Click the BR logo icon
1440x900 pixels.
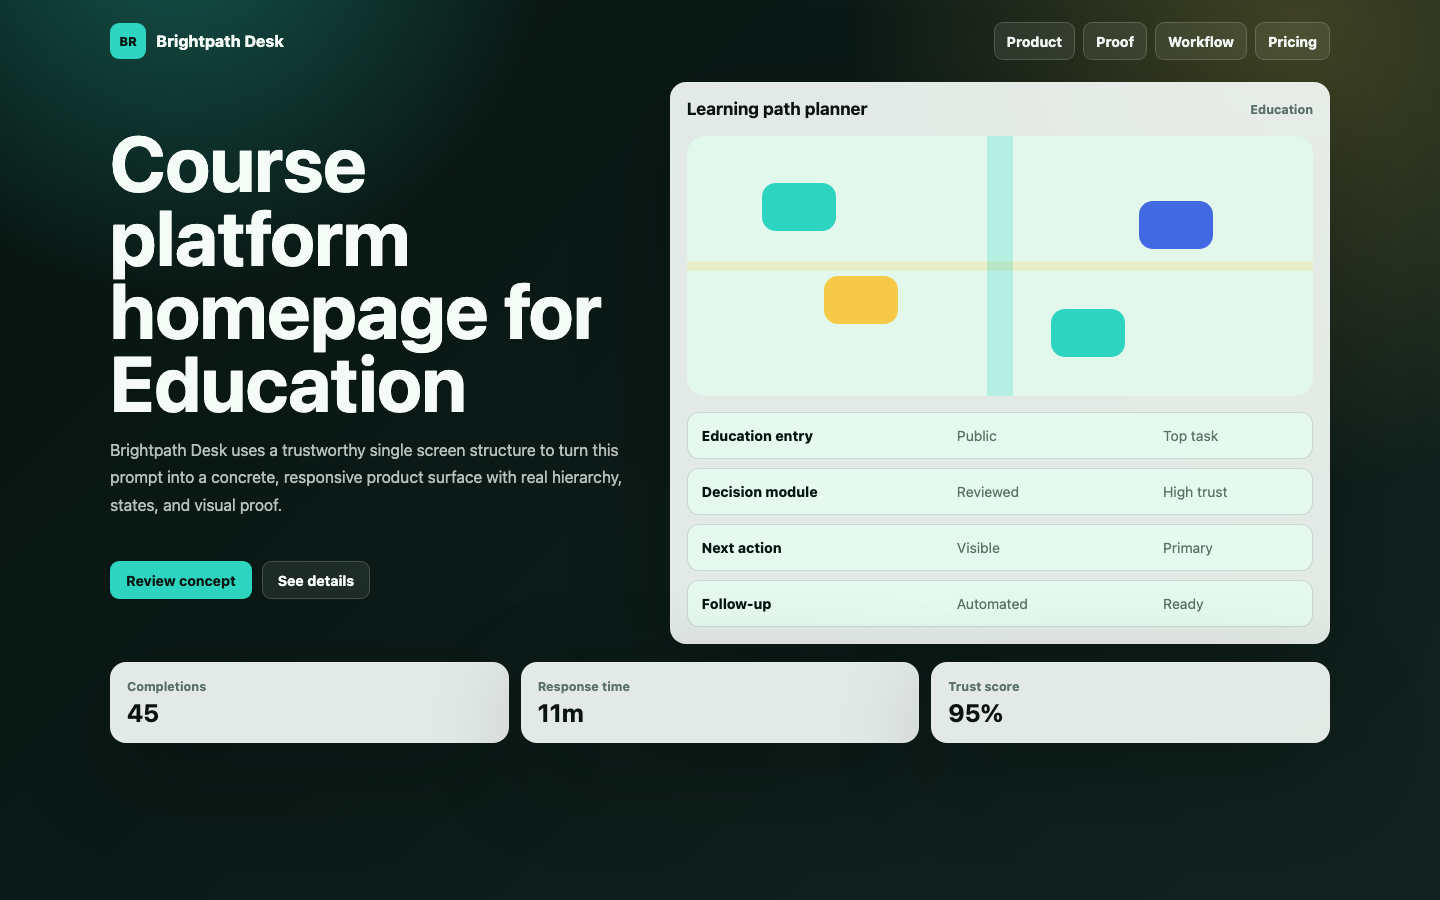tap(128, 41)
